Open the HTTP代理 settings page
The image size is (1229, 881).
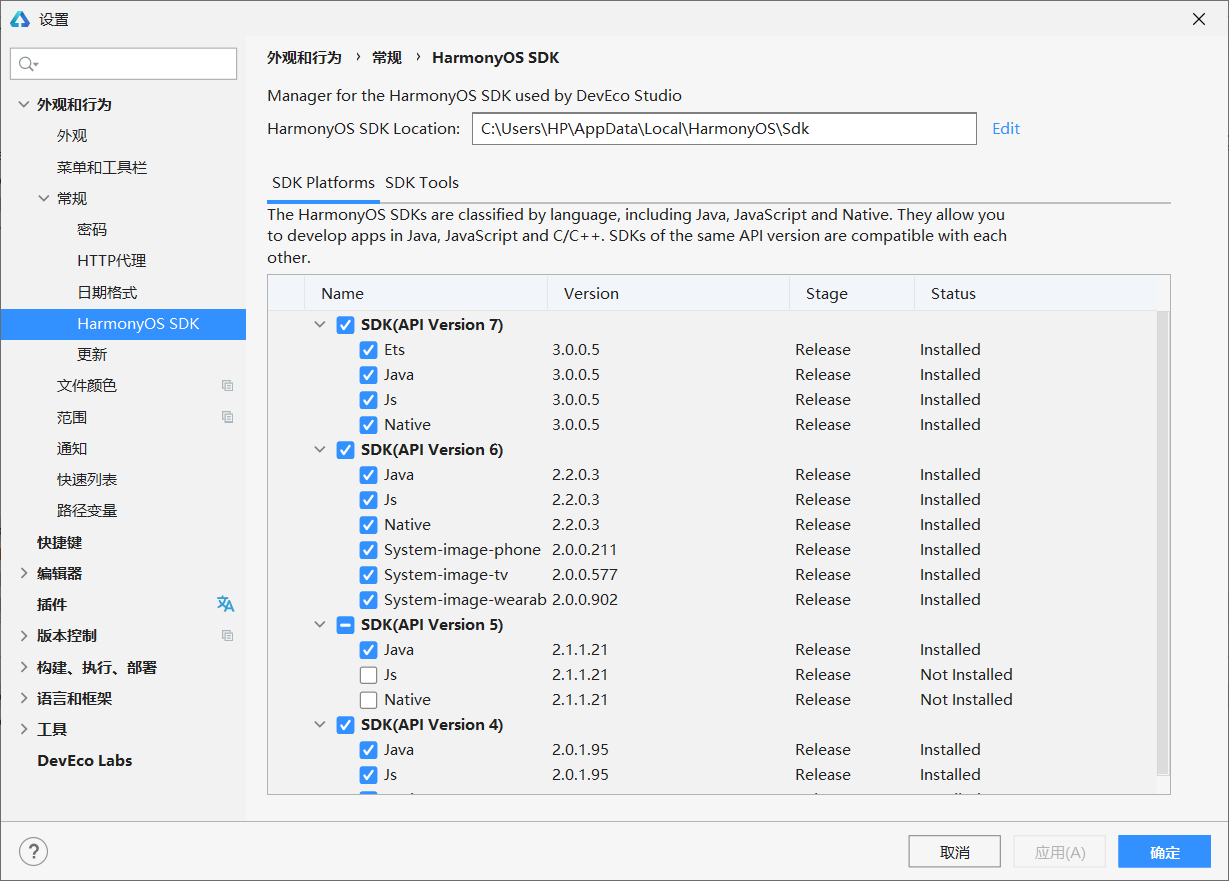coord(111,260)
